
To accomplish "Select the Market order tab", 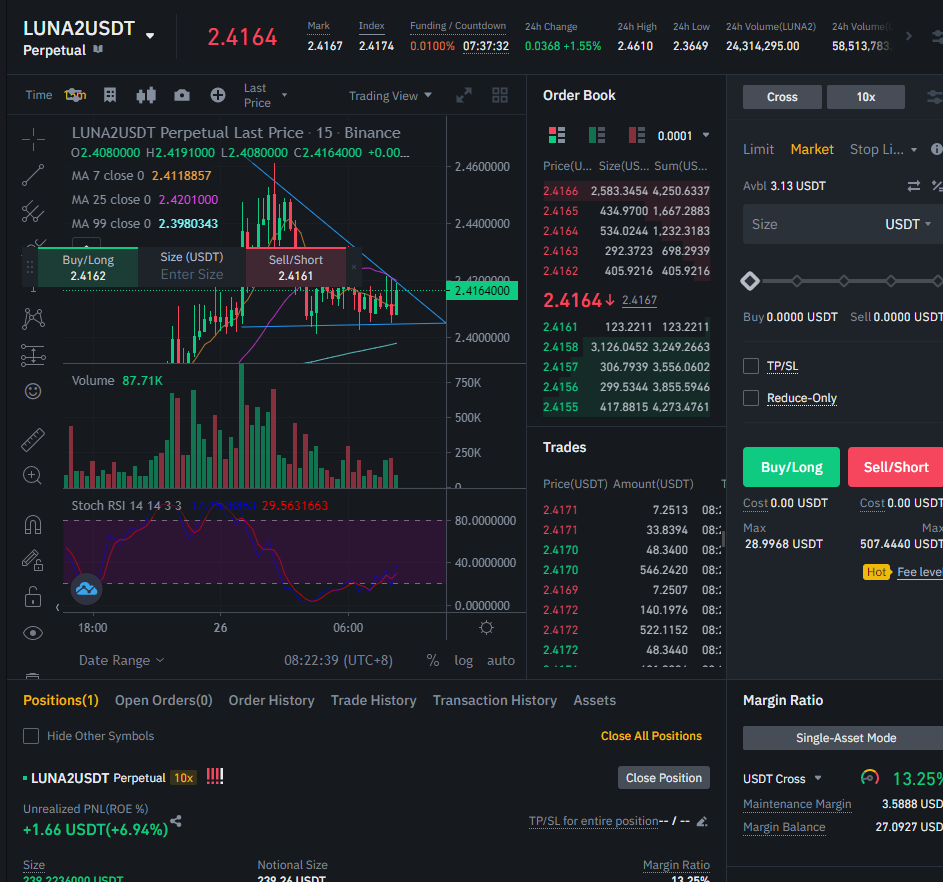I will (x=812, y=149).
